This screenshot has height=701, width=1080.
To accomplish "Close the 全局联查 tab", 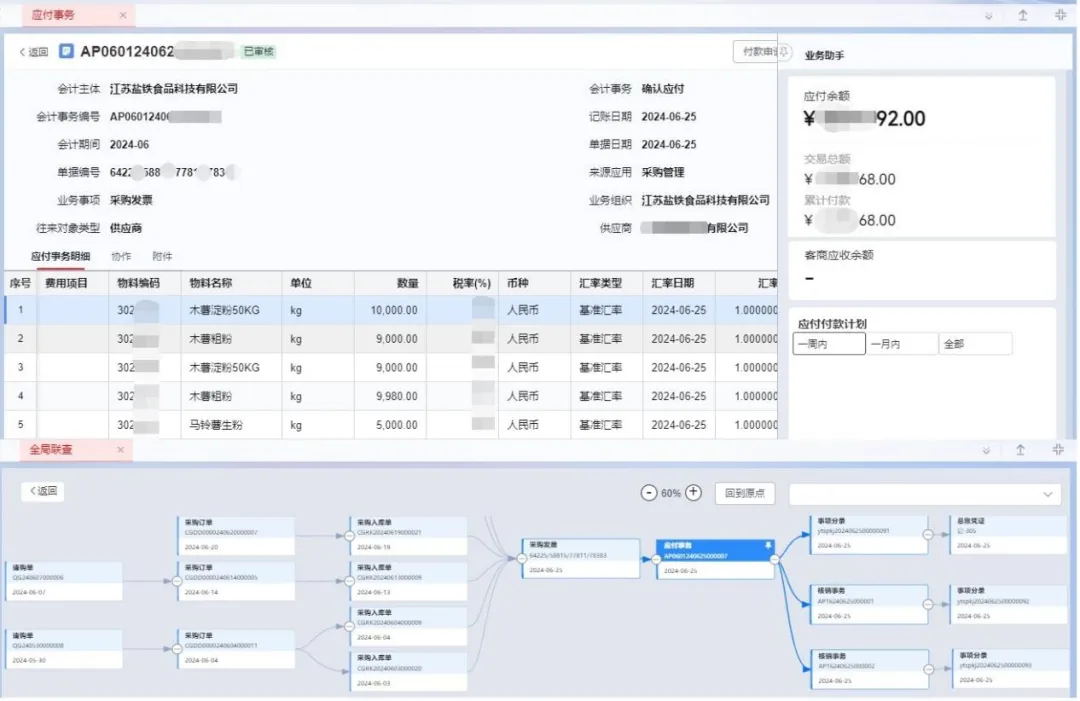I will tap(119, 450).
